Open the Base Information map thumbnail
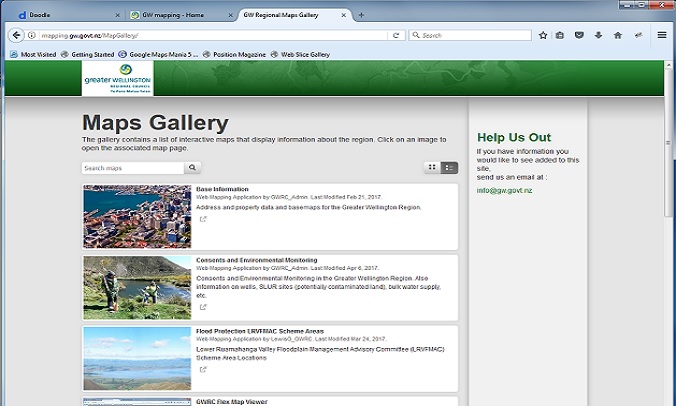Screen dimensions: 676x406 click(x=137, y=217)
